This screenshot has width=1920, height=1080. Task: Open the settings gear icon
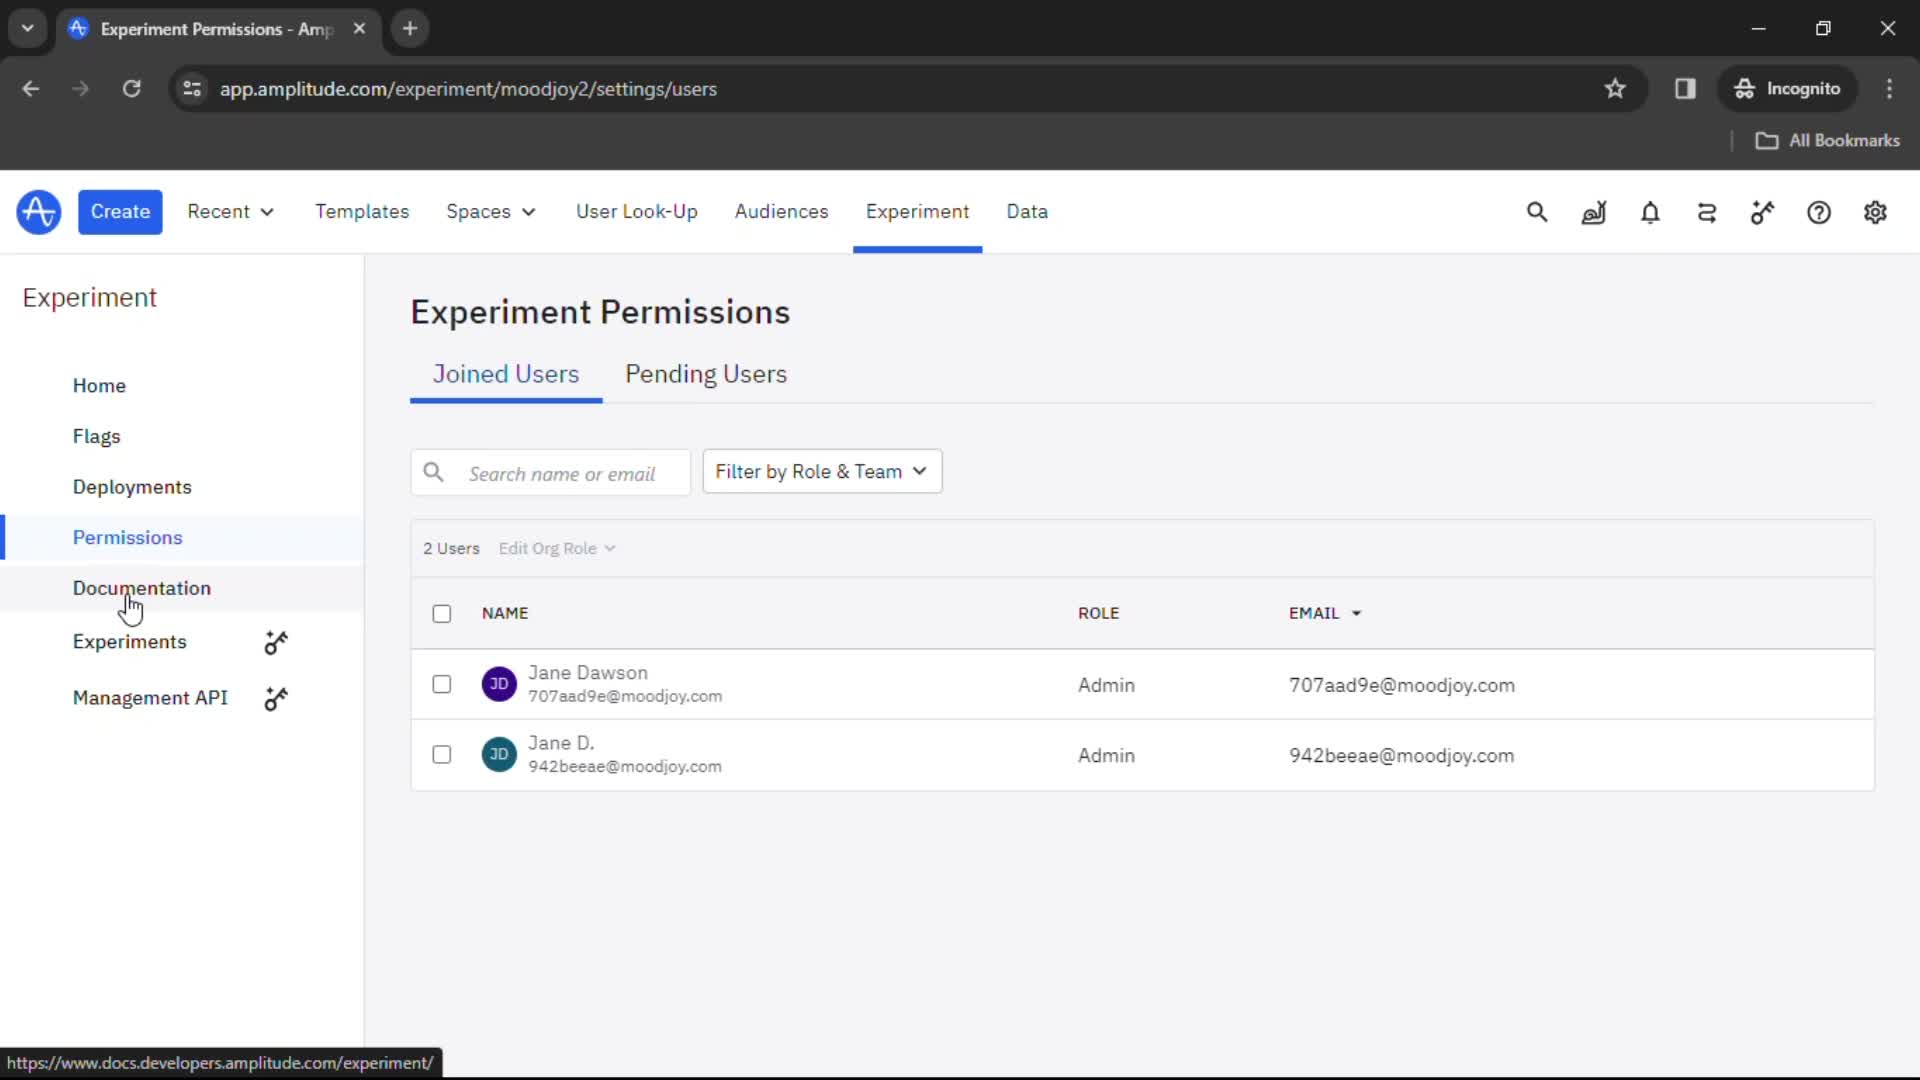pyautogui.click(x=1875, y=212)
